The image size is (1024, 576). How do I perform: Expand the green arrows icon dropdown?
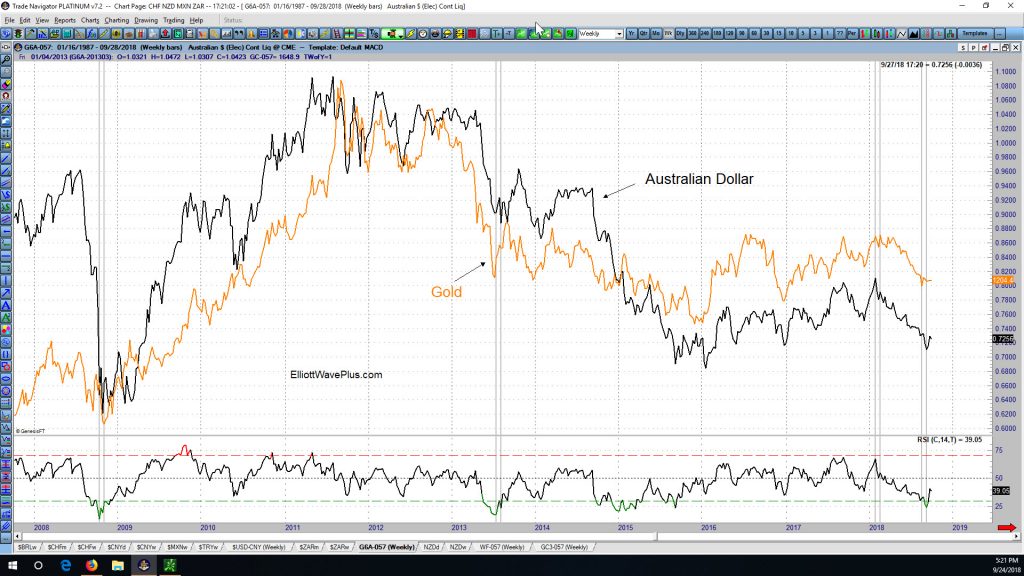tap(400, 35)
